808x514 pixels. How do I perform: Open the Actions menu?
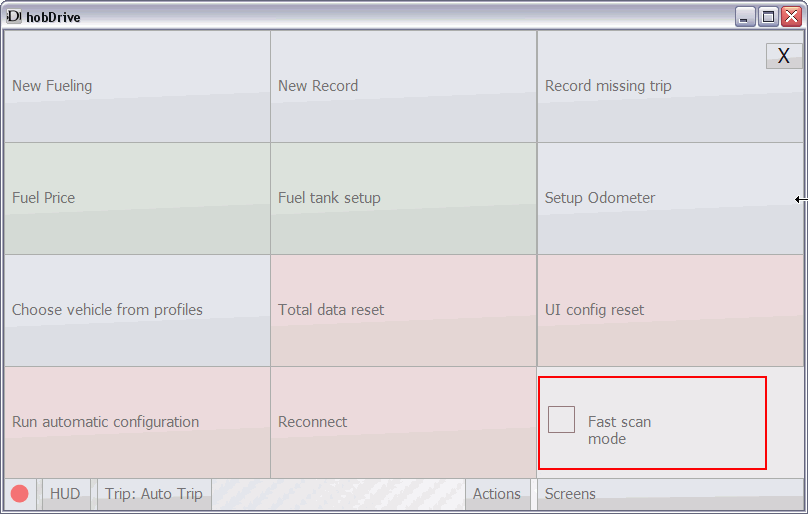[x=497, y=494]
